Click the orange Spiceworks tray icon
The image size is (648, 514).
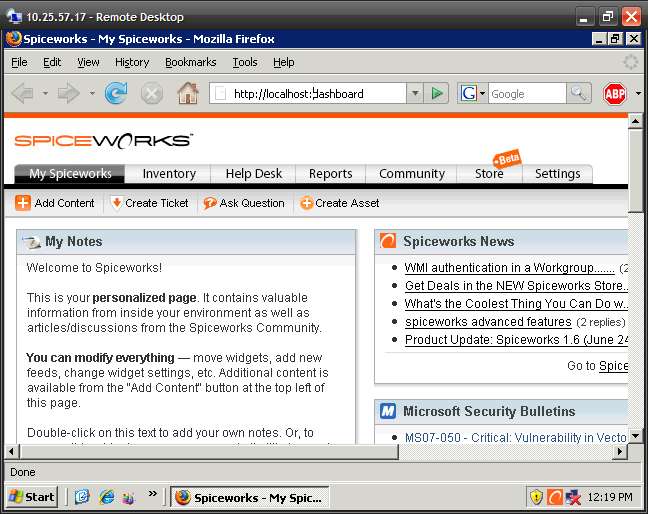(x=555, y=497)
